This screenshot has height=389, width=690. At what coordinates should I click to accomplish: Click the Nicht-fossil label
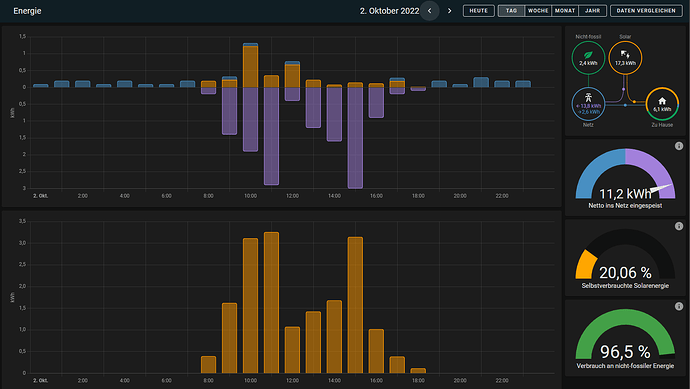tap(588, 37)
